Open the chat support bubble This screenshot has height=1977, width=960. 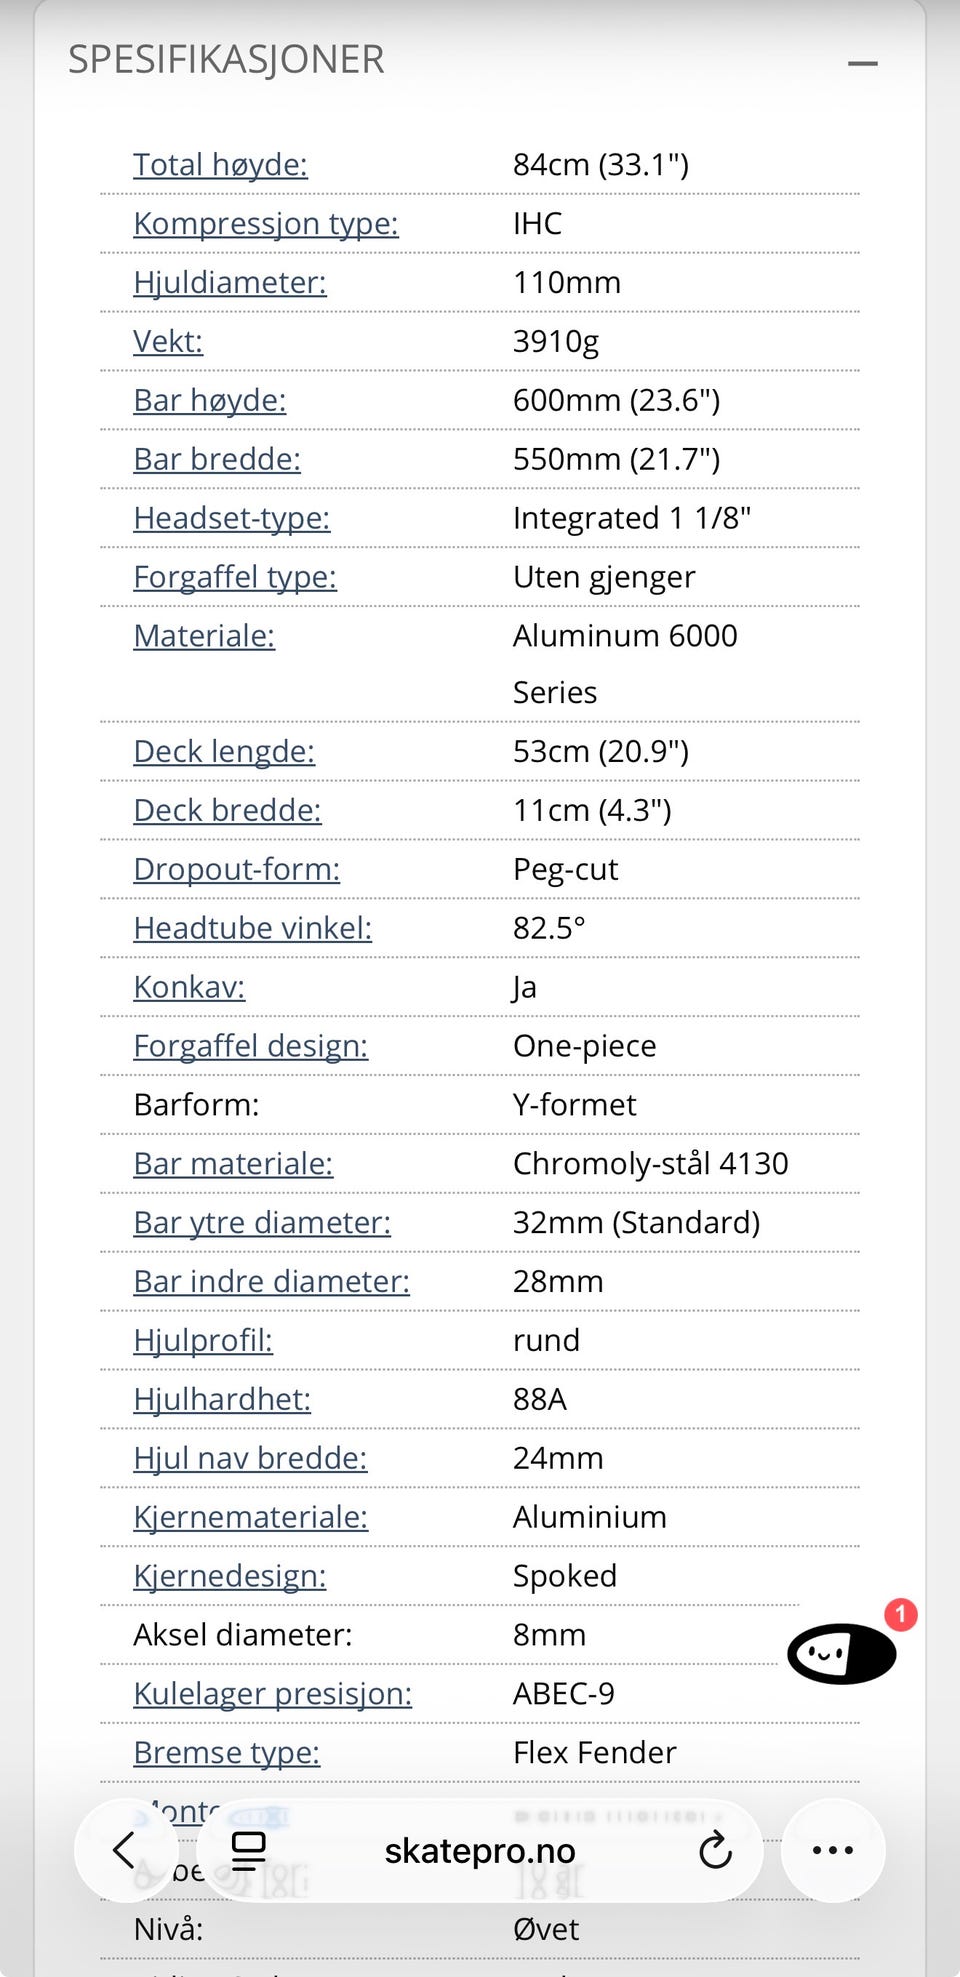click(842, 1653)
